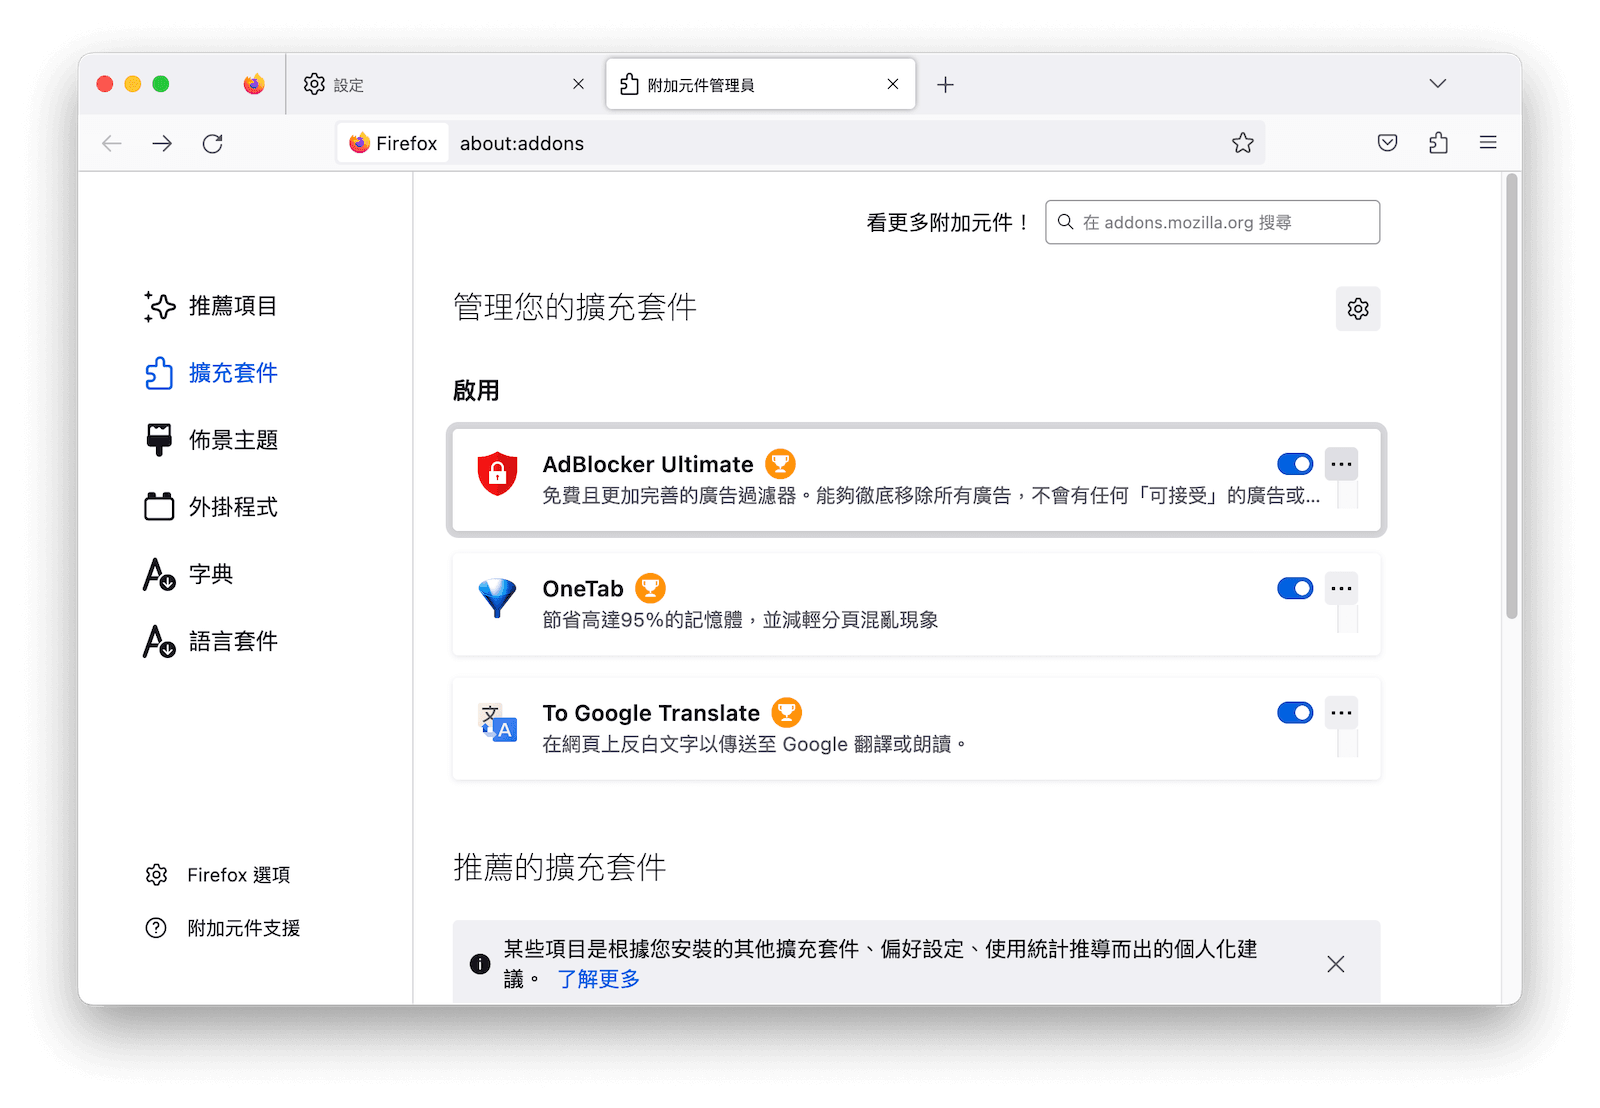This screenshot has height=1108, width=1600.
Task: Click the recommended badge next to To Google Translate
Action: (x=787, y=713)
